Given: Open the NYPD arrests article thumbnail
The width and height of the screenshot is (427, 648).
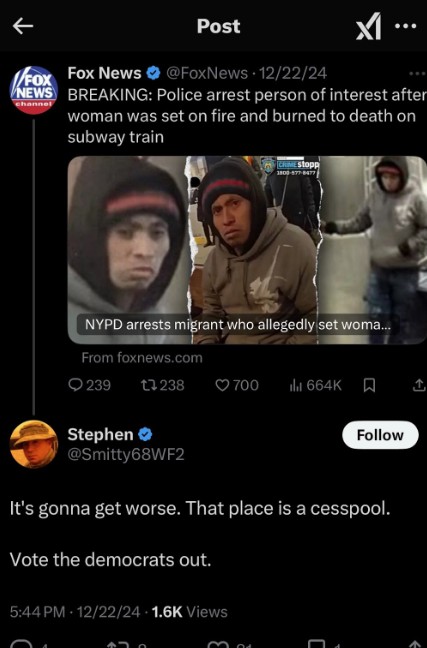Looking at the screenshot, I should click(247, 250).
